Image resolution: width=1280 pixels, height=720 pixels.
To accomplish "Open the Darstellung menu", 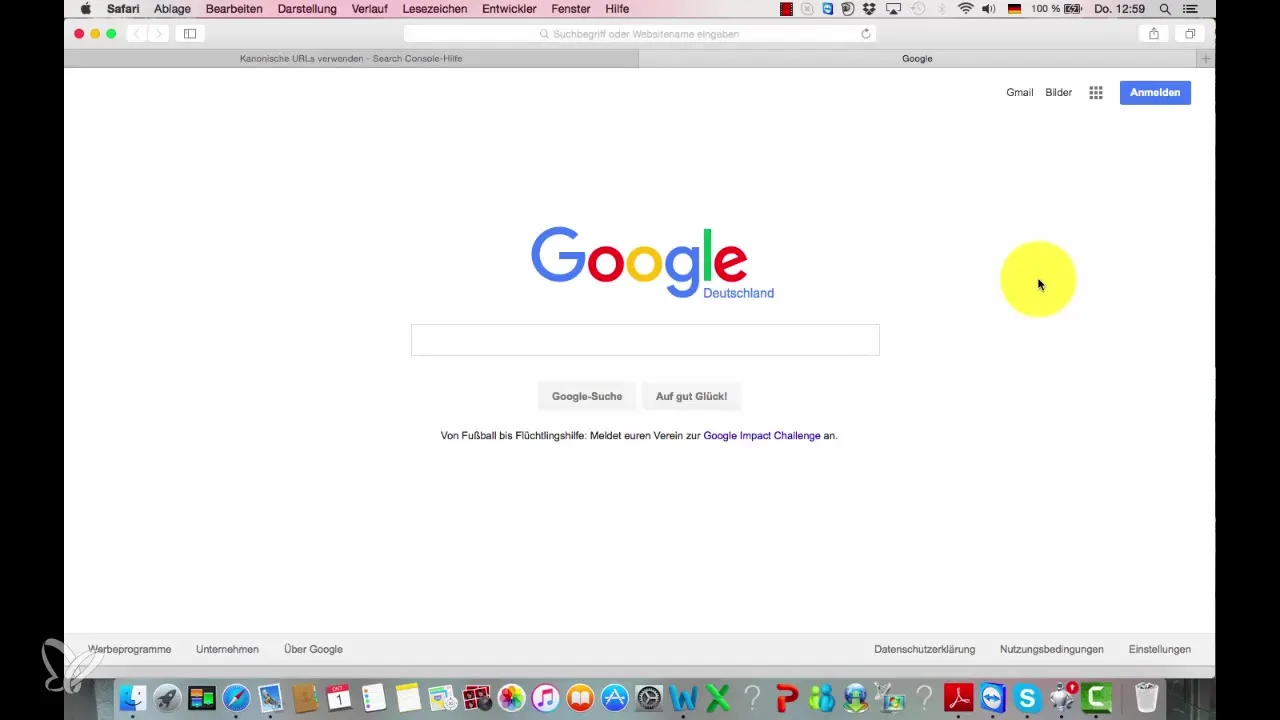I will (x=307, y=9).
